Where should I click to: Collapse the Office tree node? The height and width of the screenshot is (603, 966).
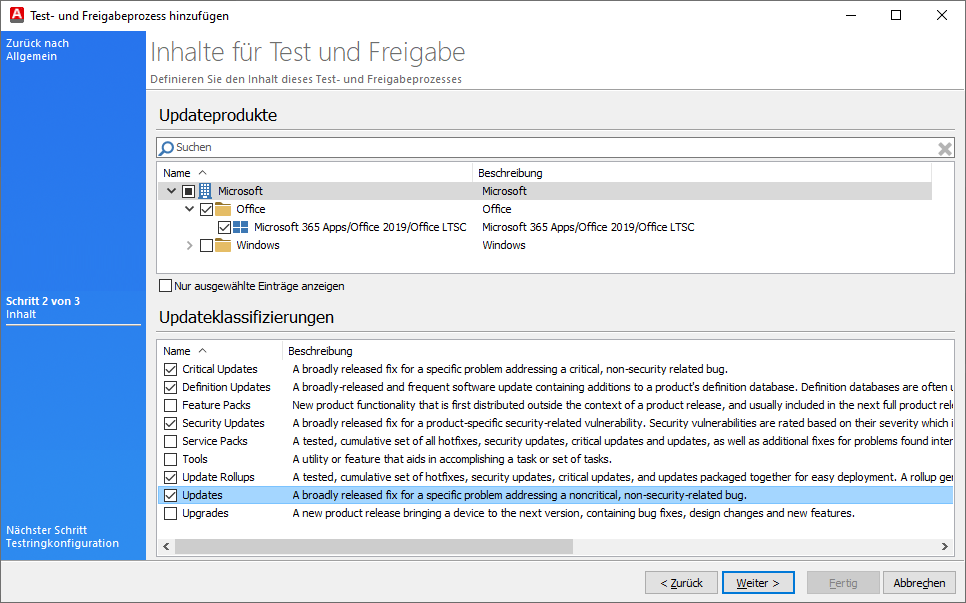(x=189, y=208)
